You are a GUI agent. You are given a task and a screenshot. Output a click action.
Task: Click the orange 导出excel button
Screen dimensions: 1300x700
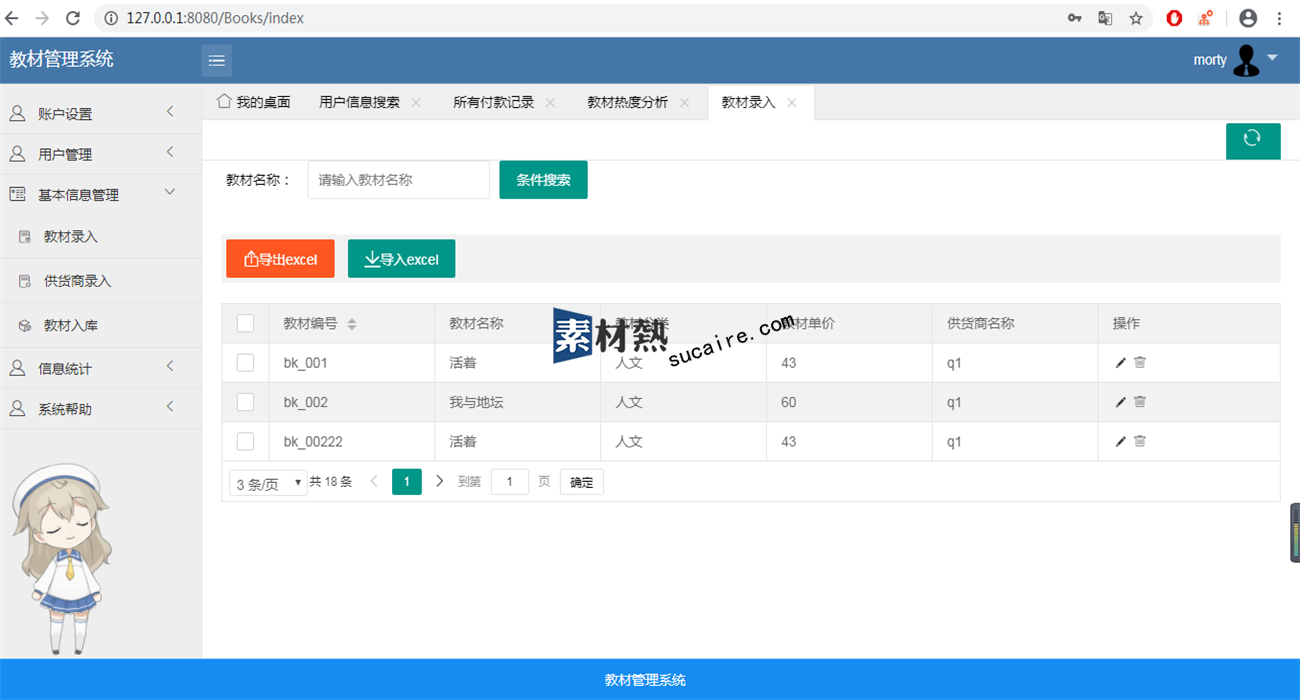[x=280, y=259]
